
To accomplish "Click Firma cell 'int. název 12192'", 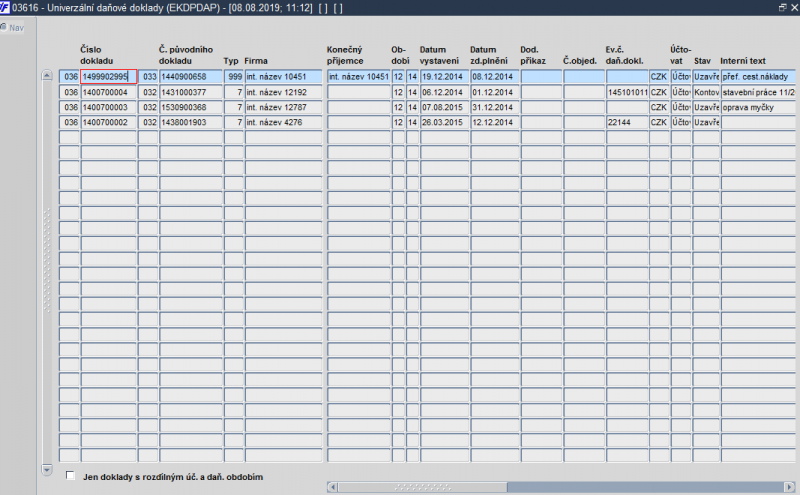I will pyautogui.click(x=283, y=92).
